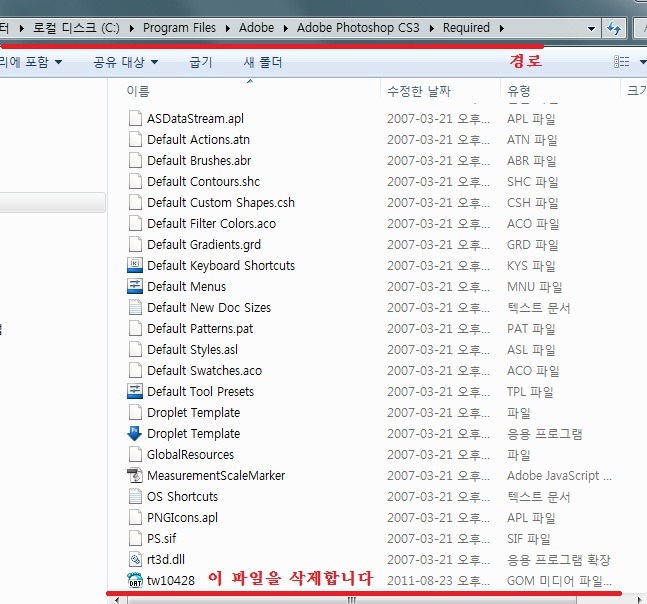Image resolution: width=647 pixels, height=604 pixels.
Task: Click the Default Contours.shc file icon
Action: coord(135,182)
